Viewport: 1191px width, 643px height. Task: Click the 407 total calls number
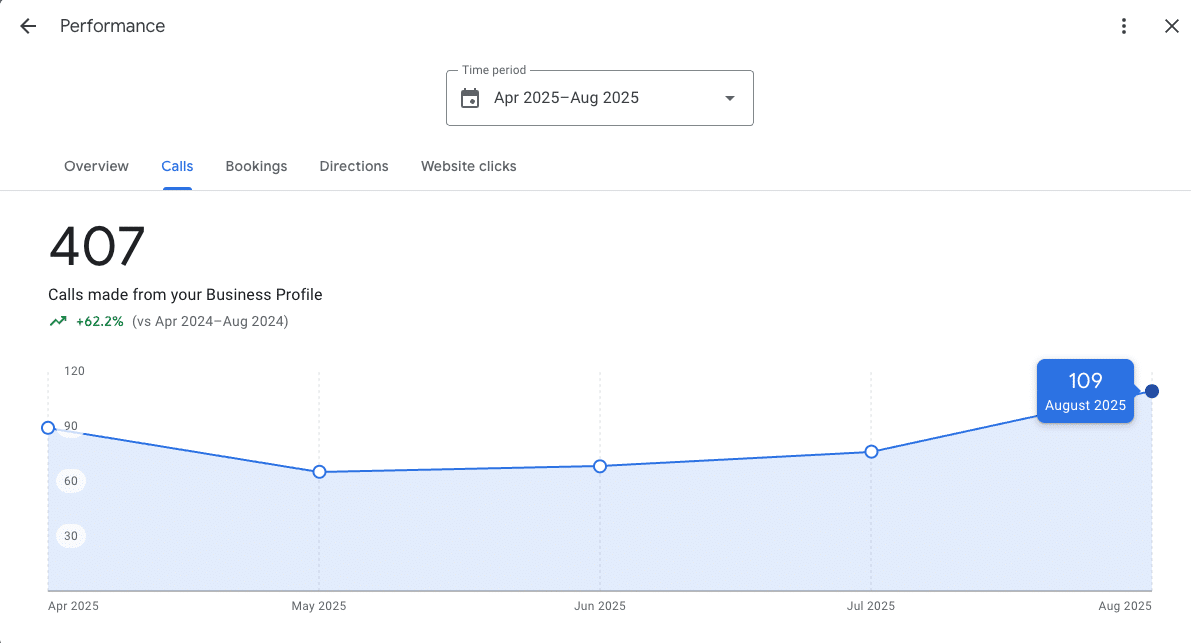[97, 247]
